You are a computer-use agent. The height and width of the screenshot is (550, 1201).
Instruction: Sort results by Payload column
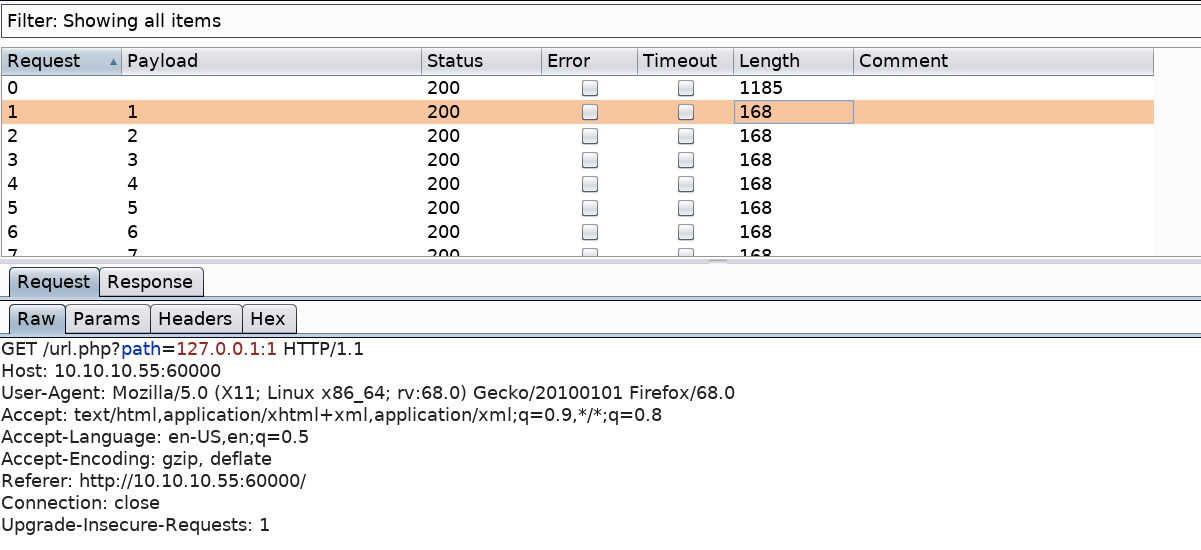point(270,61)
